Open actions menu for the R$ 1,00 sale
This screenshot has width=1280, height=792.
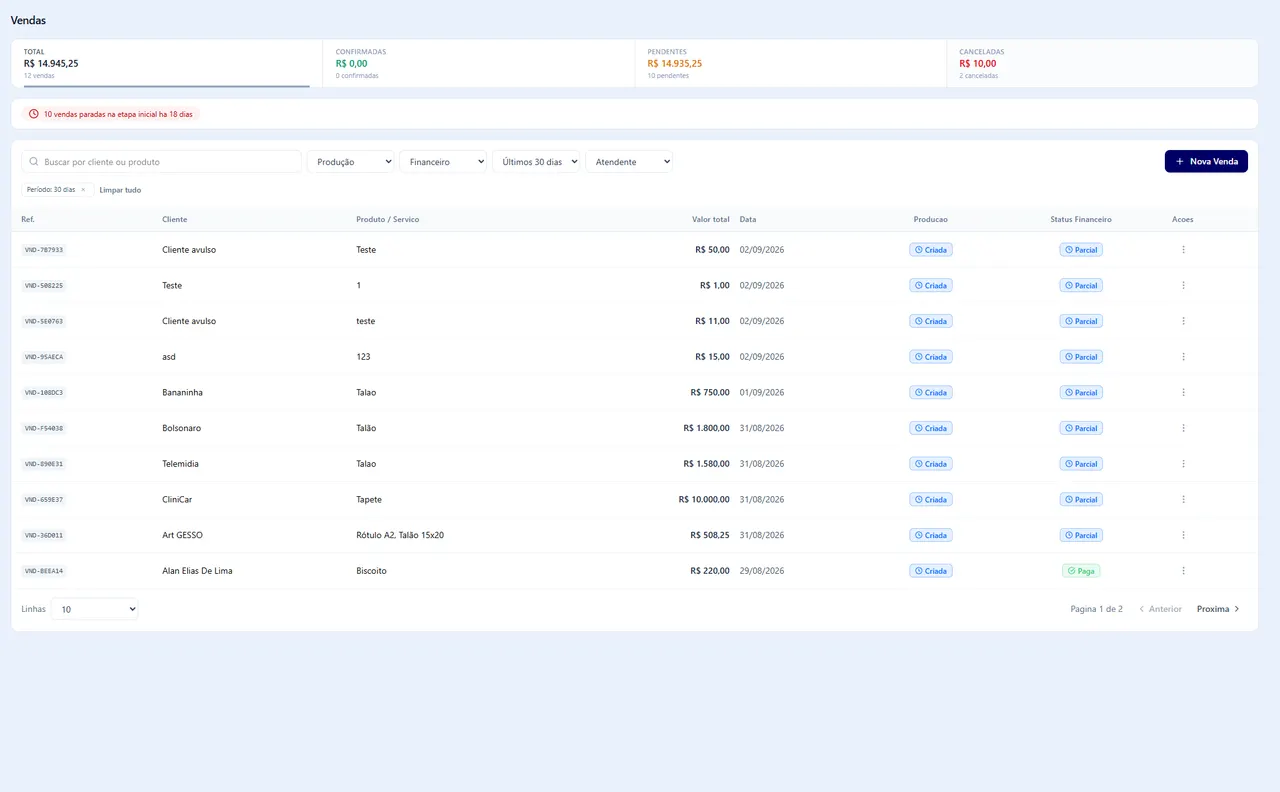click(1183, 286)
